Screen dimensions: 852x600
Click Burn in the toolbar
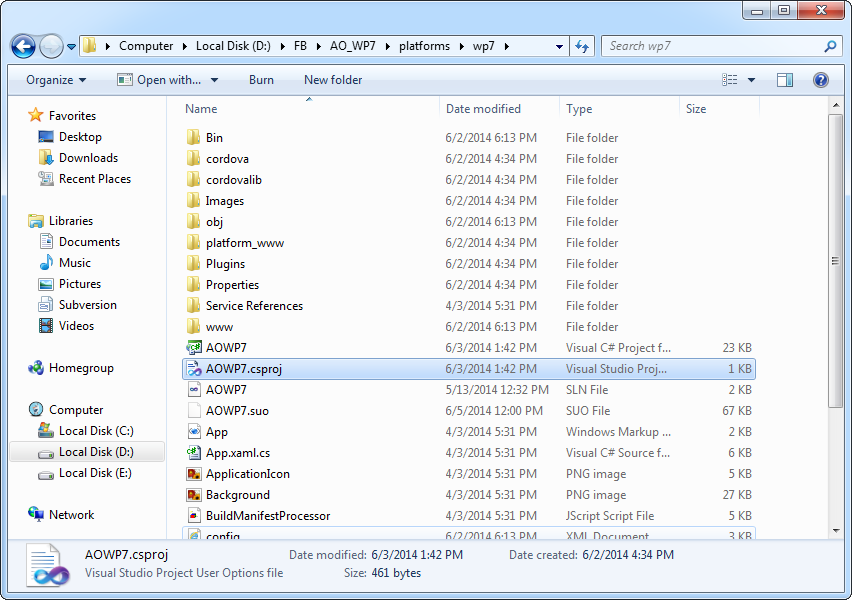[261, 80]
